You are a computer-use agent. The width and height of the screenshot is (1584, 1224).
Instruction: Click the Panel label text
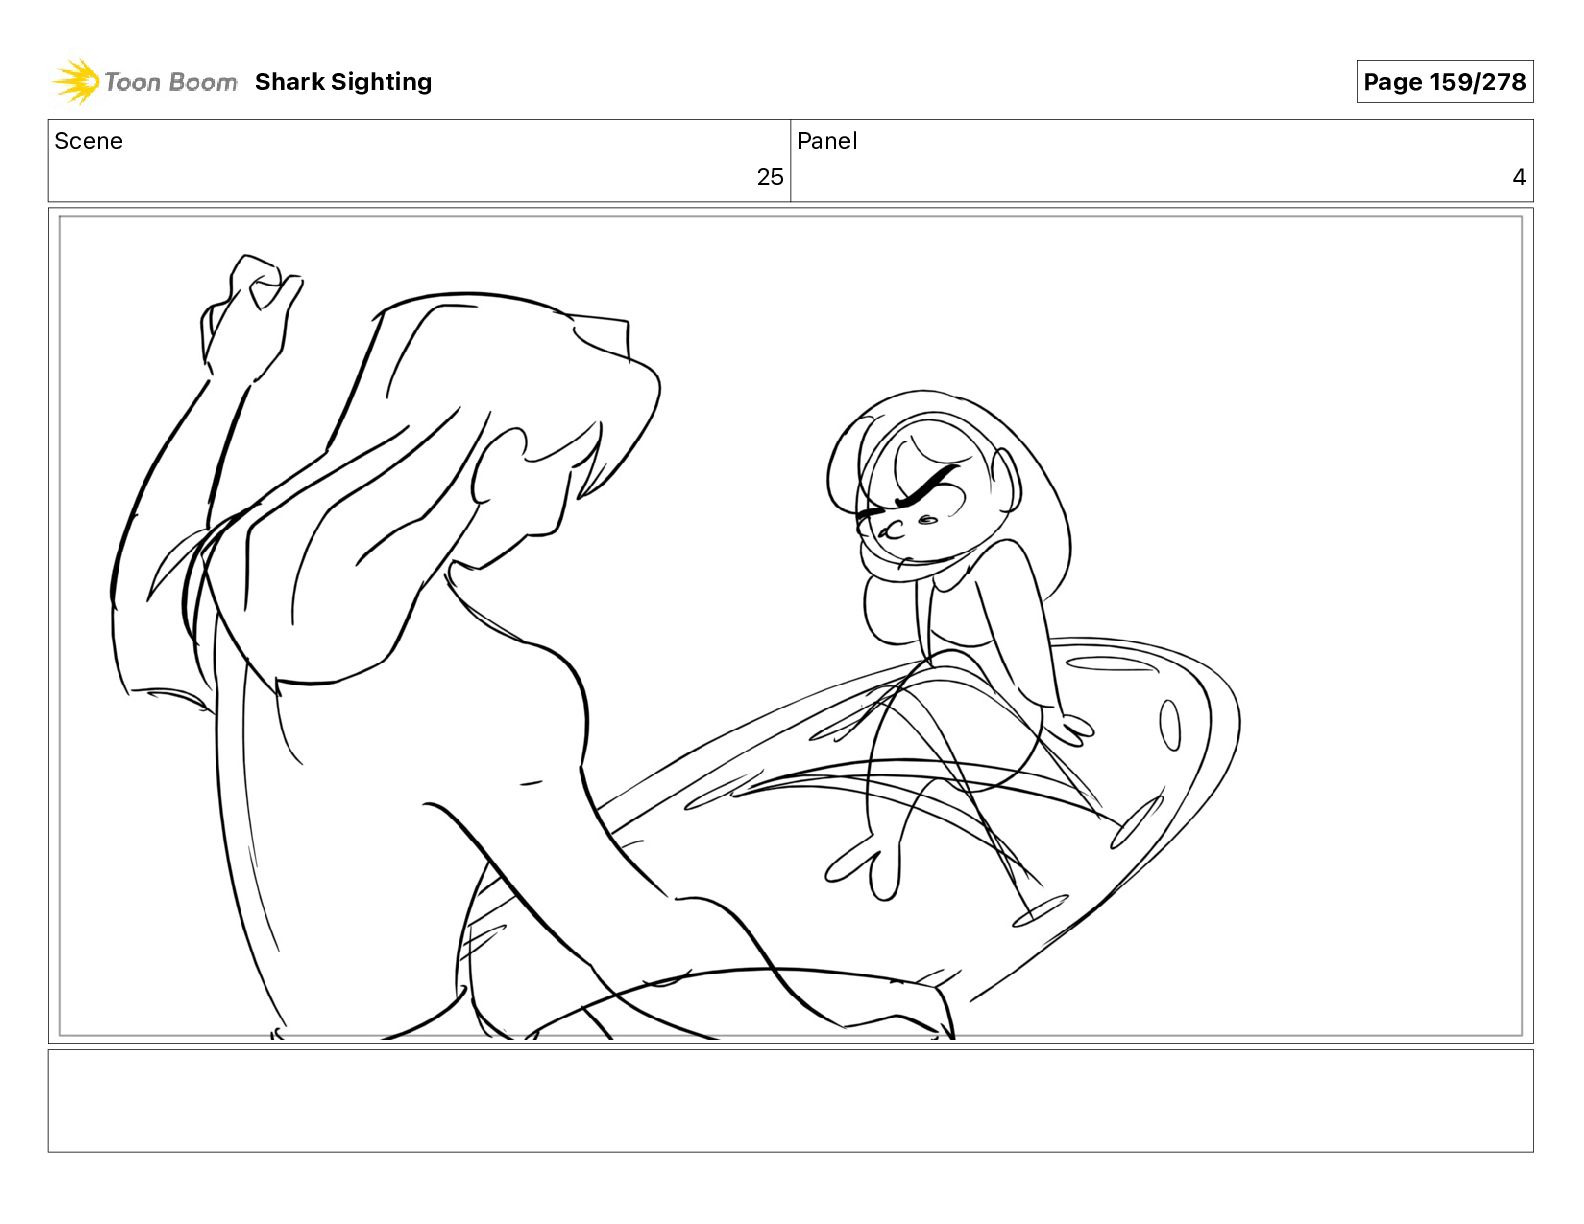(827, 141)
